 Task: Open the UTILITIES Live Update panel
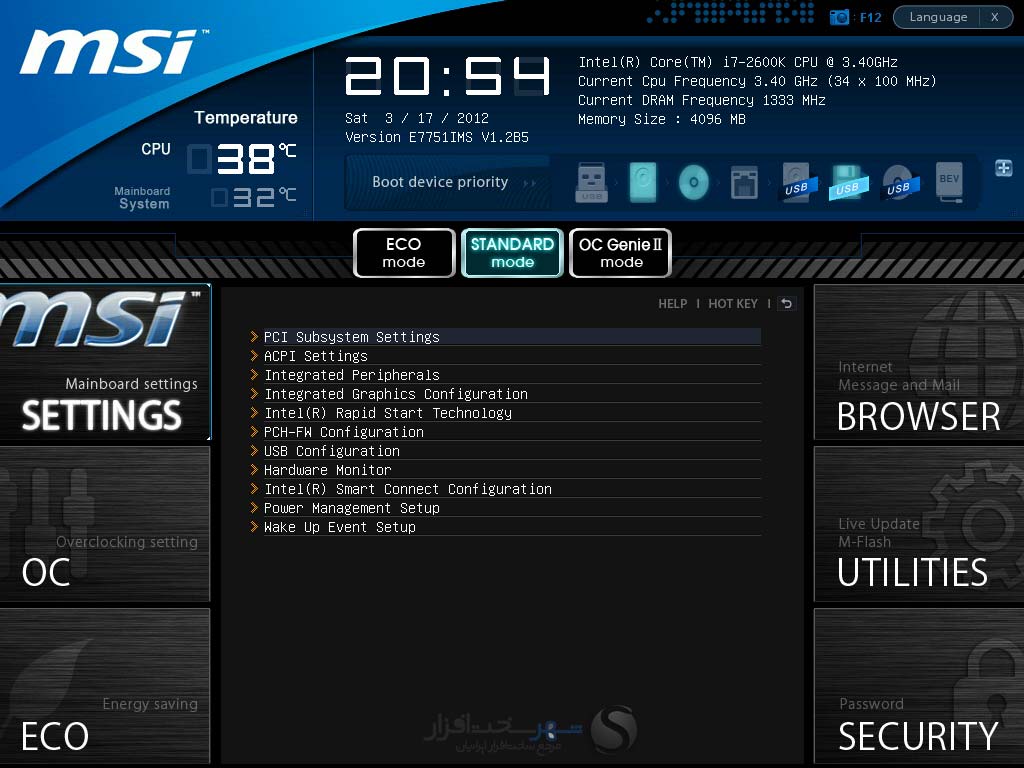(919, 524)
